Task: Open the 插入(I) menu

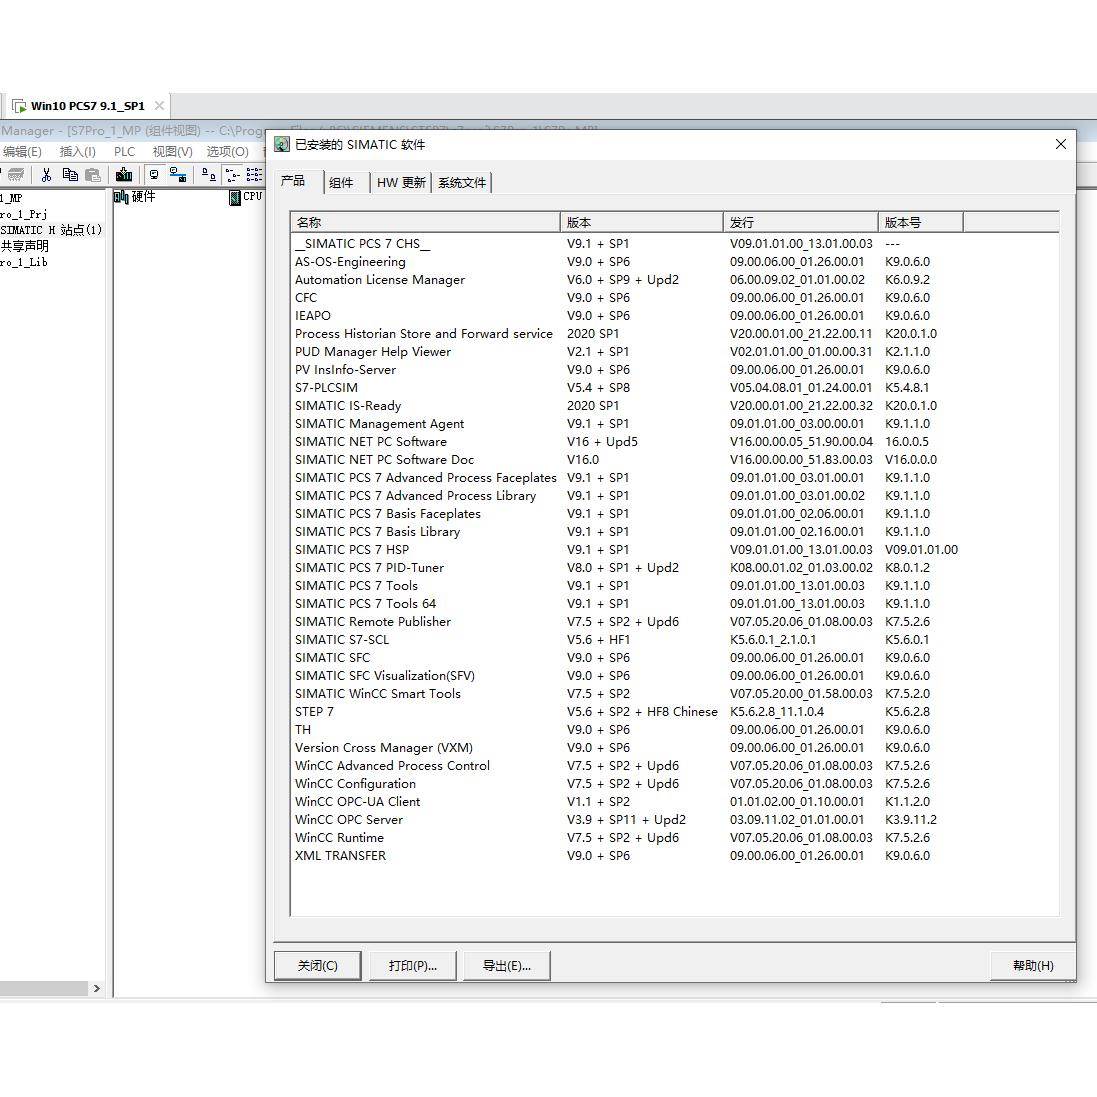Action: click(78, 152)
